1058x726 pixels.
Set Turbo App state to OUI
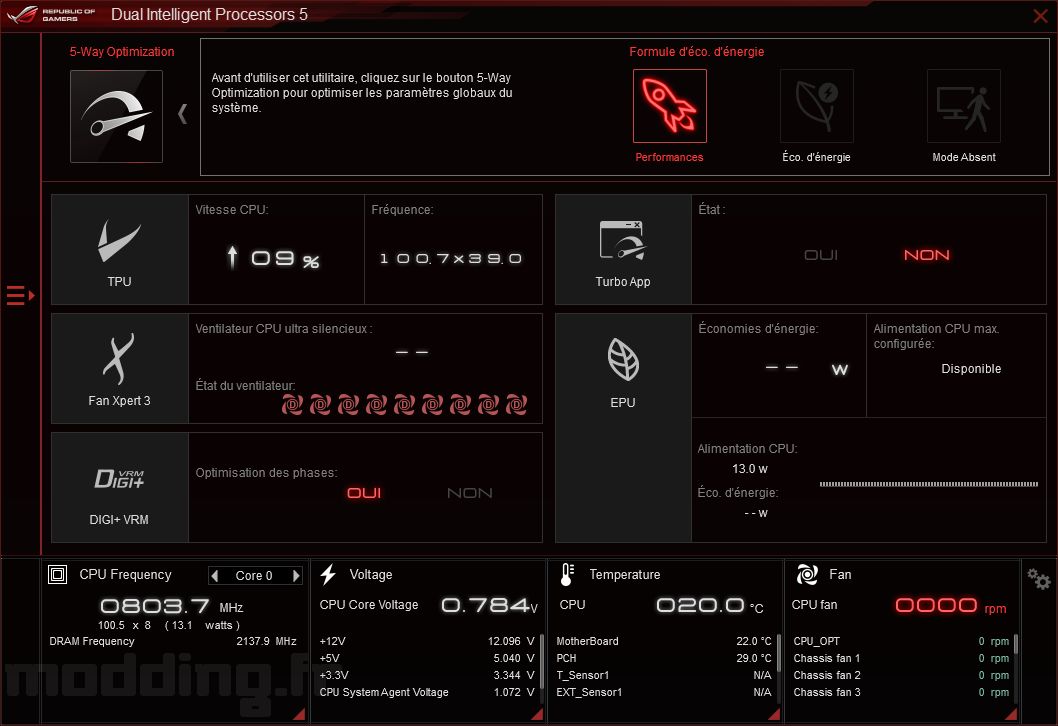(x=820, y=255)
